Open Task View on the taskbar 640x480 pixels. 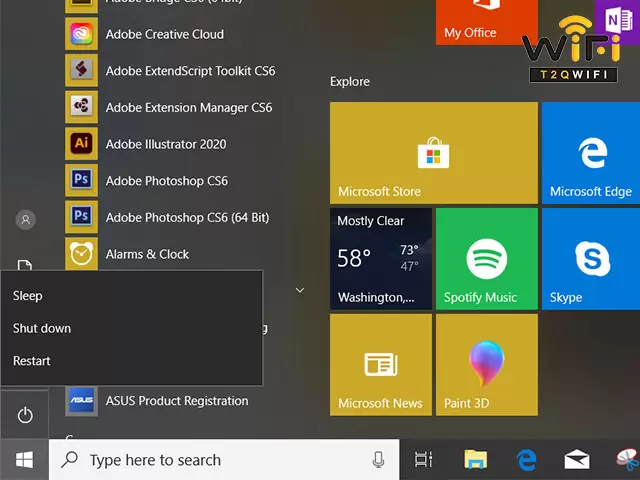(423, 460)
